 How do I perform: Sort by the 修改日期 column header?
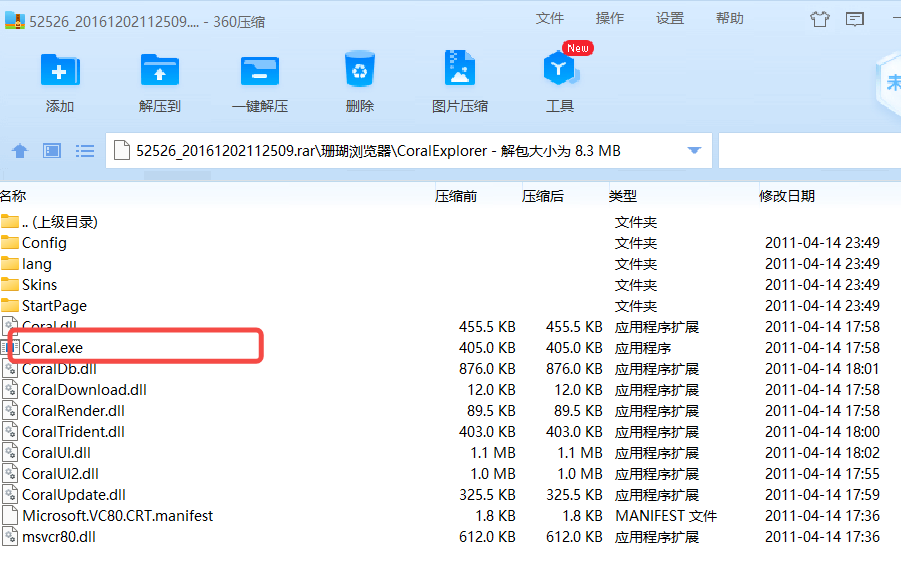coord(787,196)
